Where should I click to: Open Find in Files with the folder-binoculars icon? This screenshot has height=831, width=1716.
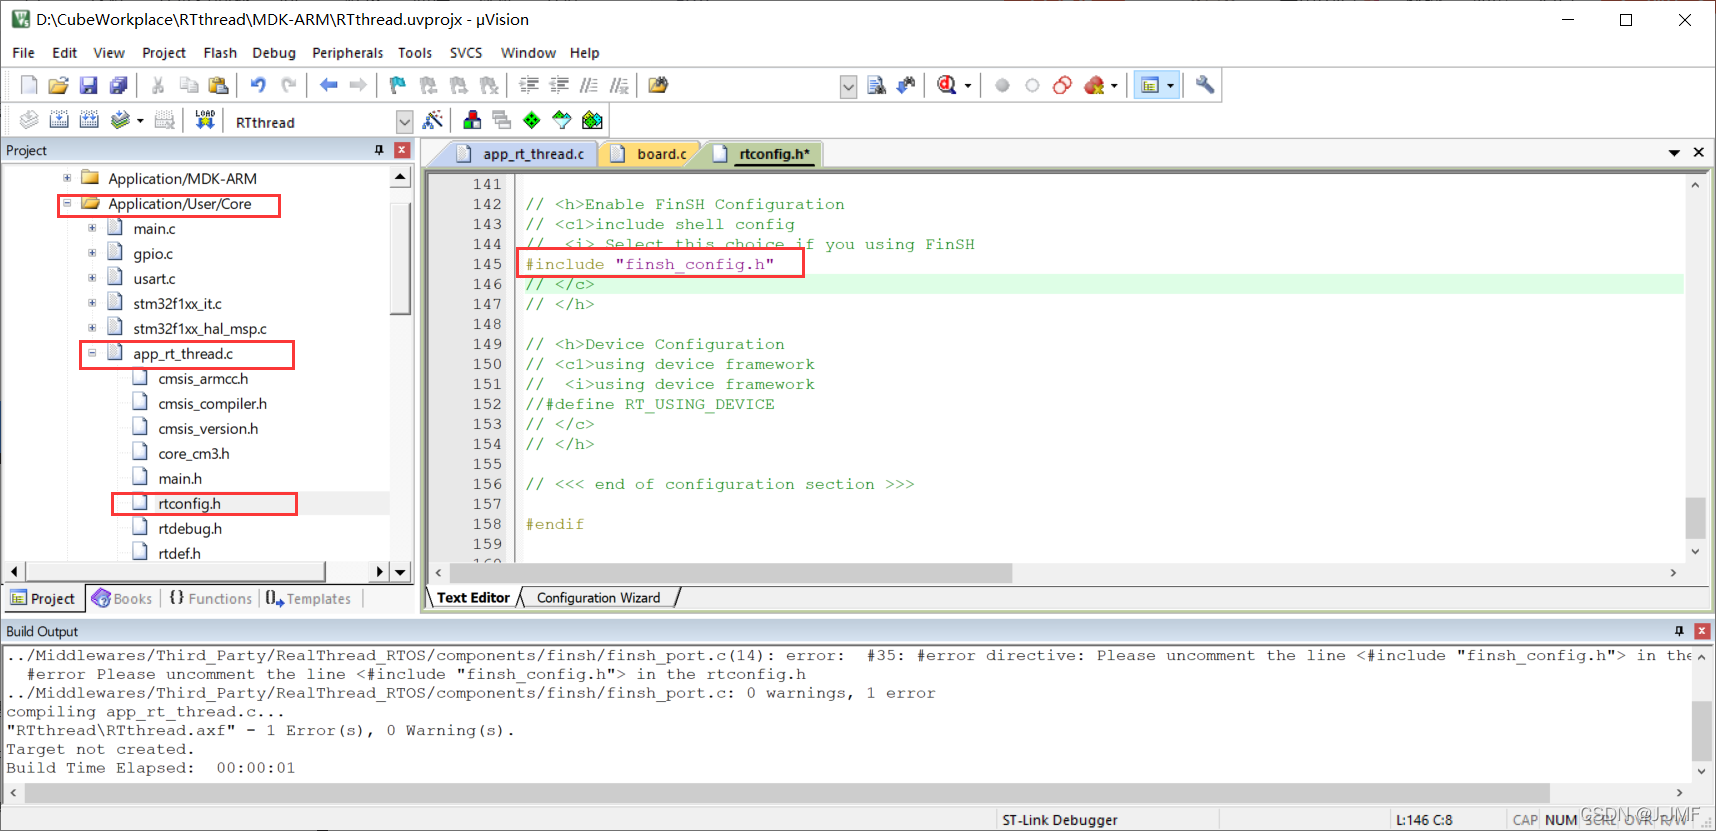coord(658,85)
